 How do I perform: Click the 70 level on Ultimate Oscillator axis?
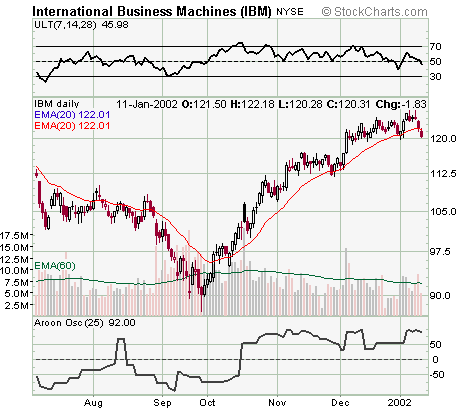point(436,46)
